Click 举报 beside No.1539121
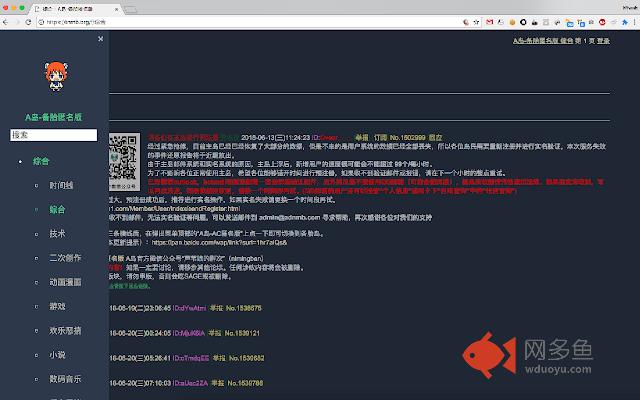Image resolution: width=640 pixels, height=400 pixels. [x=215, y=333]
